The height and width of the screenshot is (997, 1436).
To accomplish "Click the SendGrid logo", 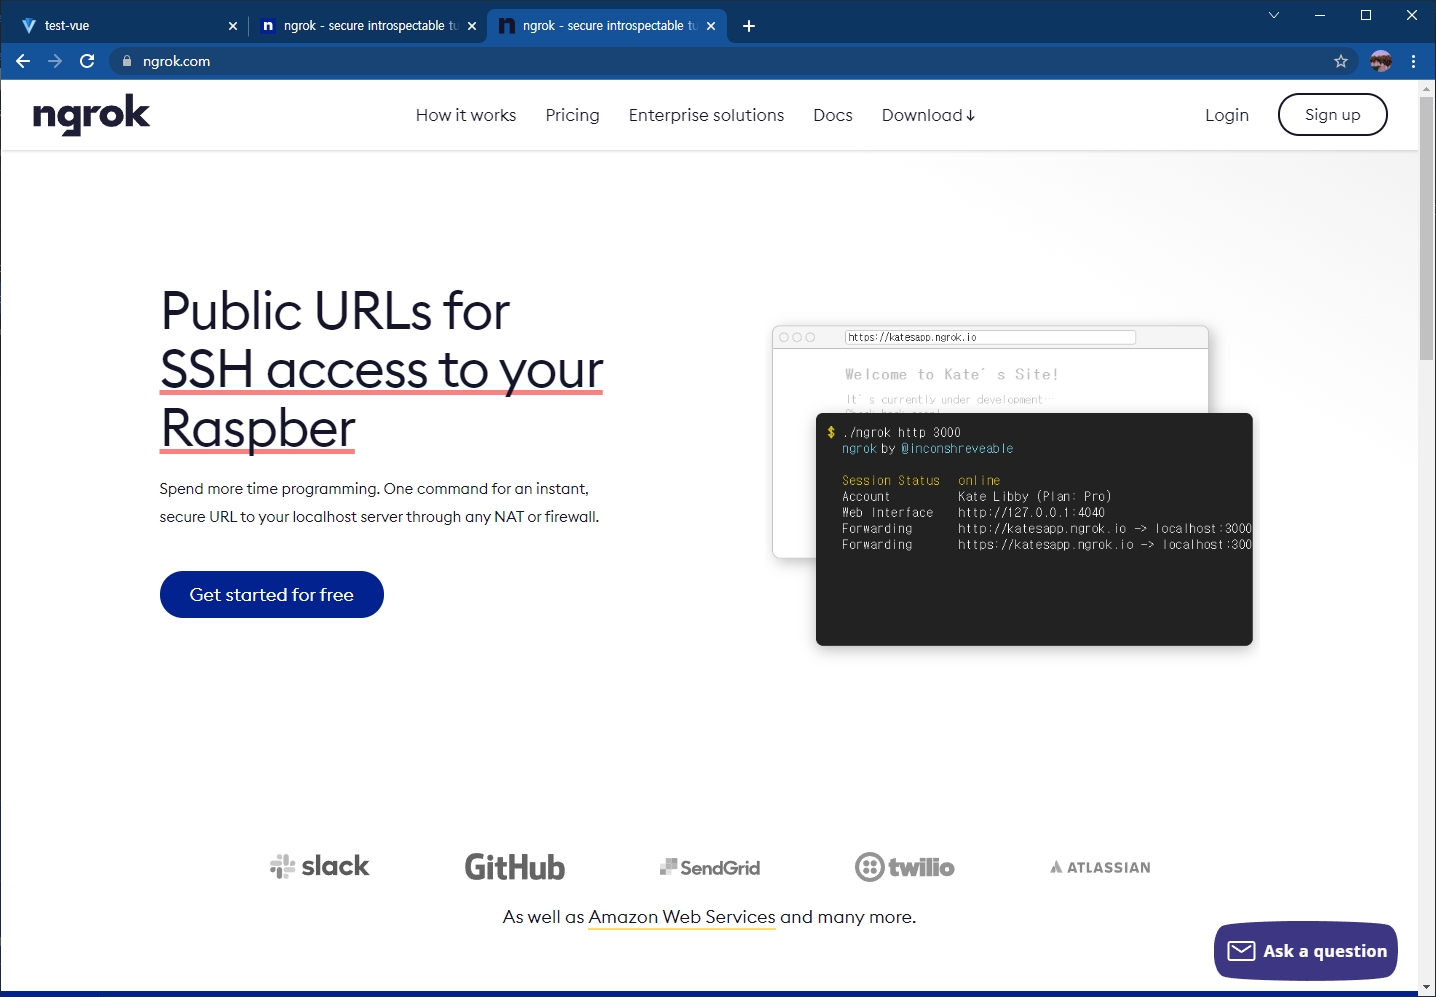I will (710, 867).
